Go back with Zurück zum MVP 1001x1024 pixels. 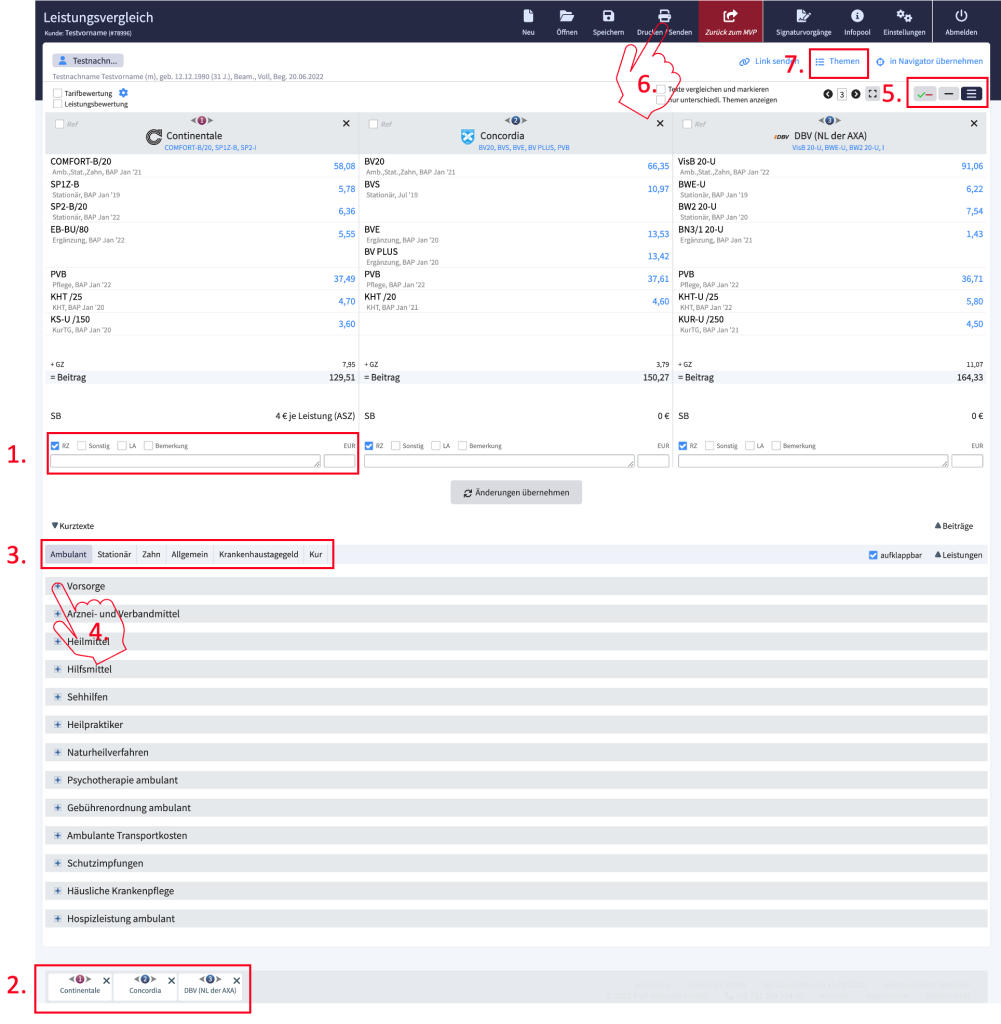coord(731,22)
